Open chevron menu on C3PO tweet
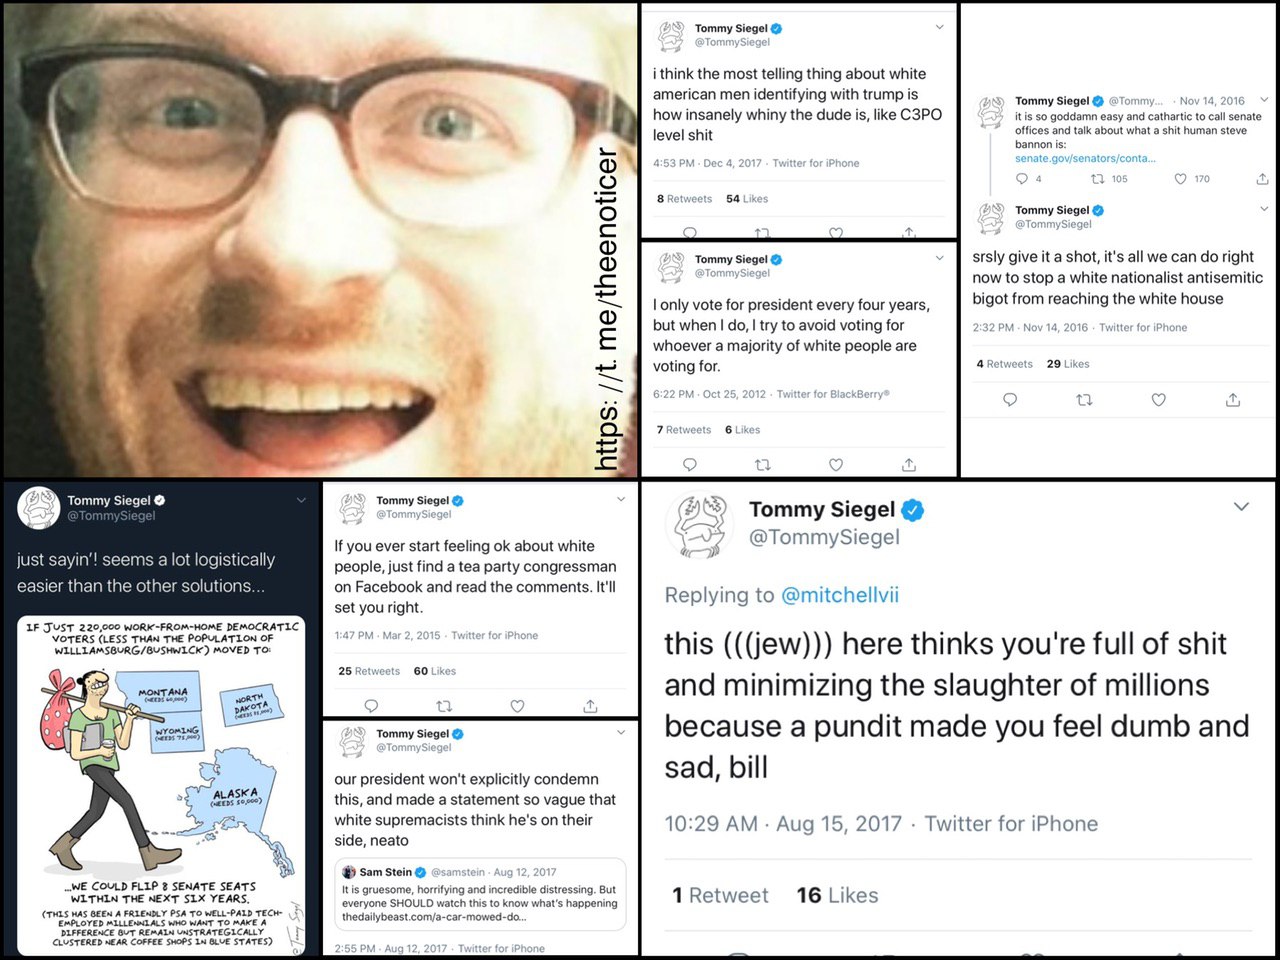1280x960 pixels. tap(939, 27)
